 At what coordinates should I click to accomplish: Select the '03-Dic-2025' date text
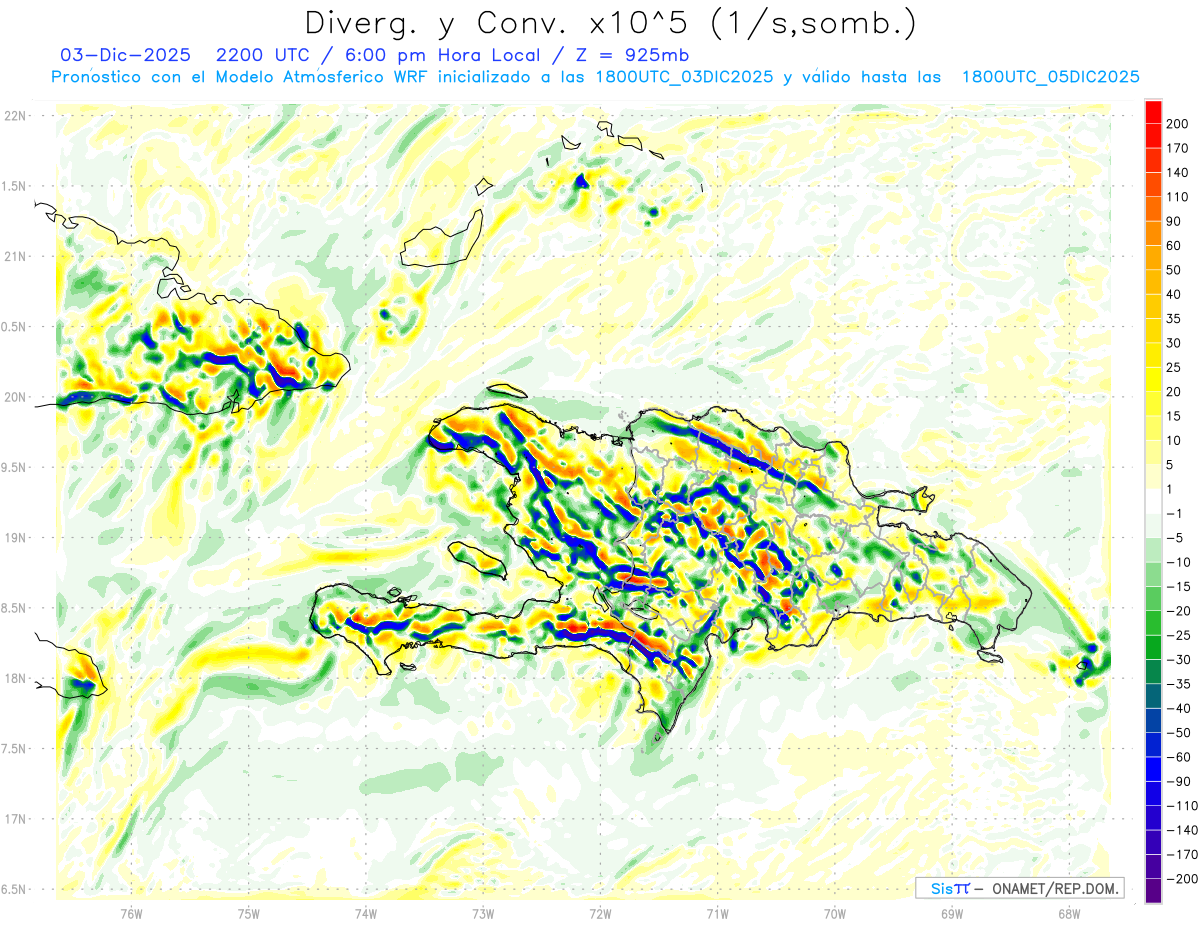[125, 54]
